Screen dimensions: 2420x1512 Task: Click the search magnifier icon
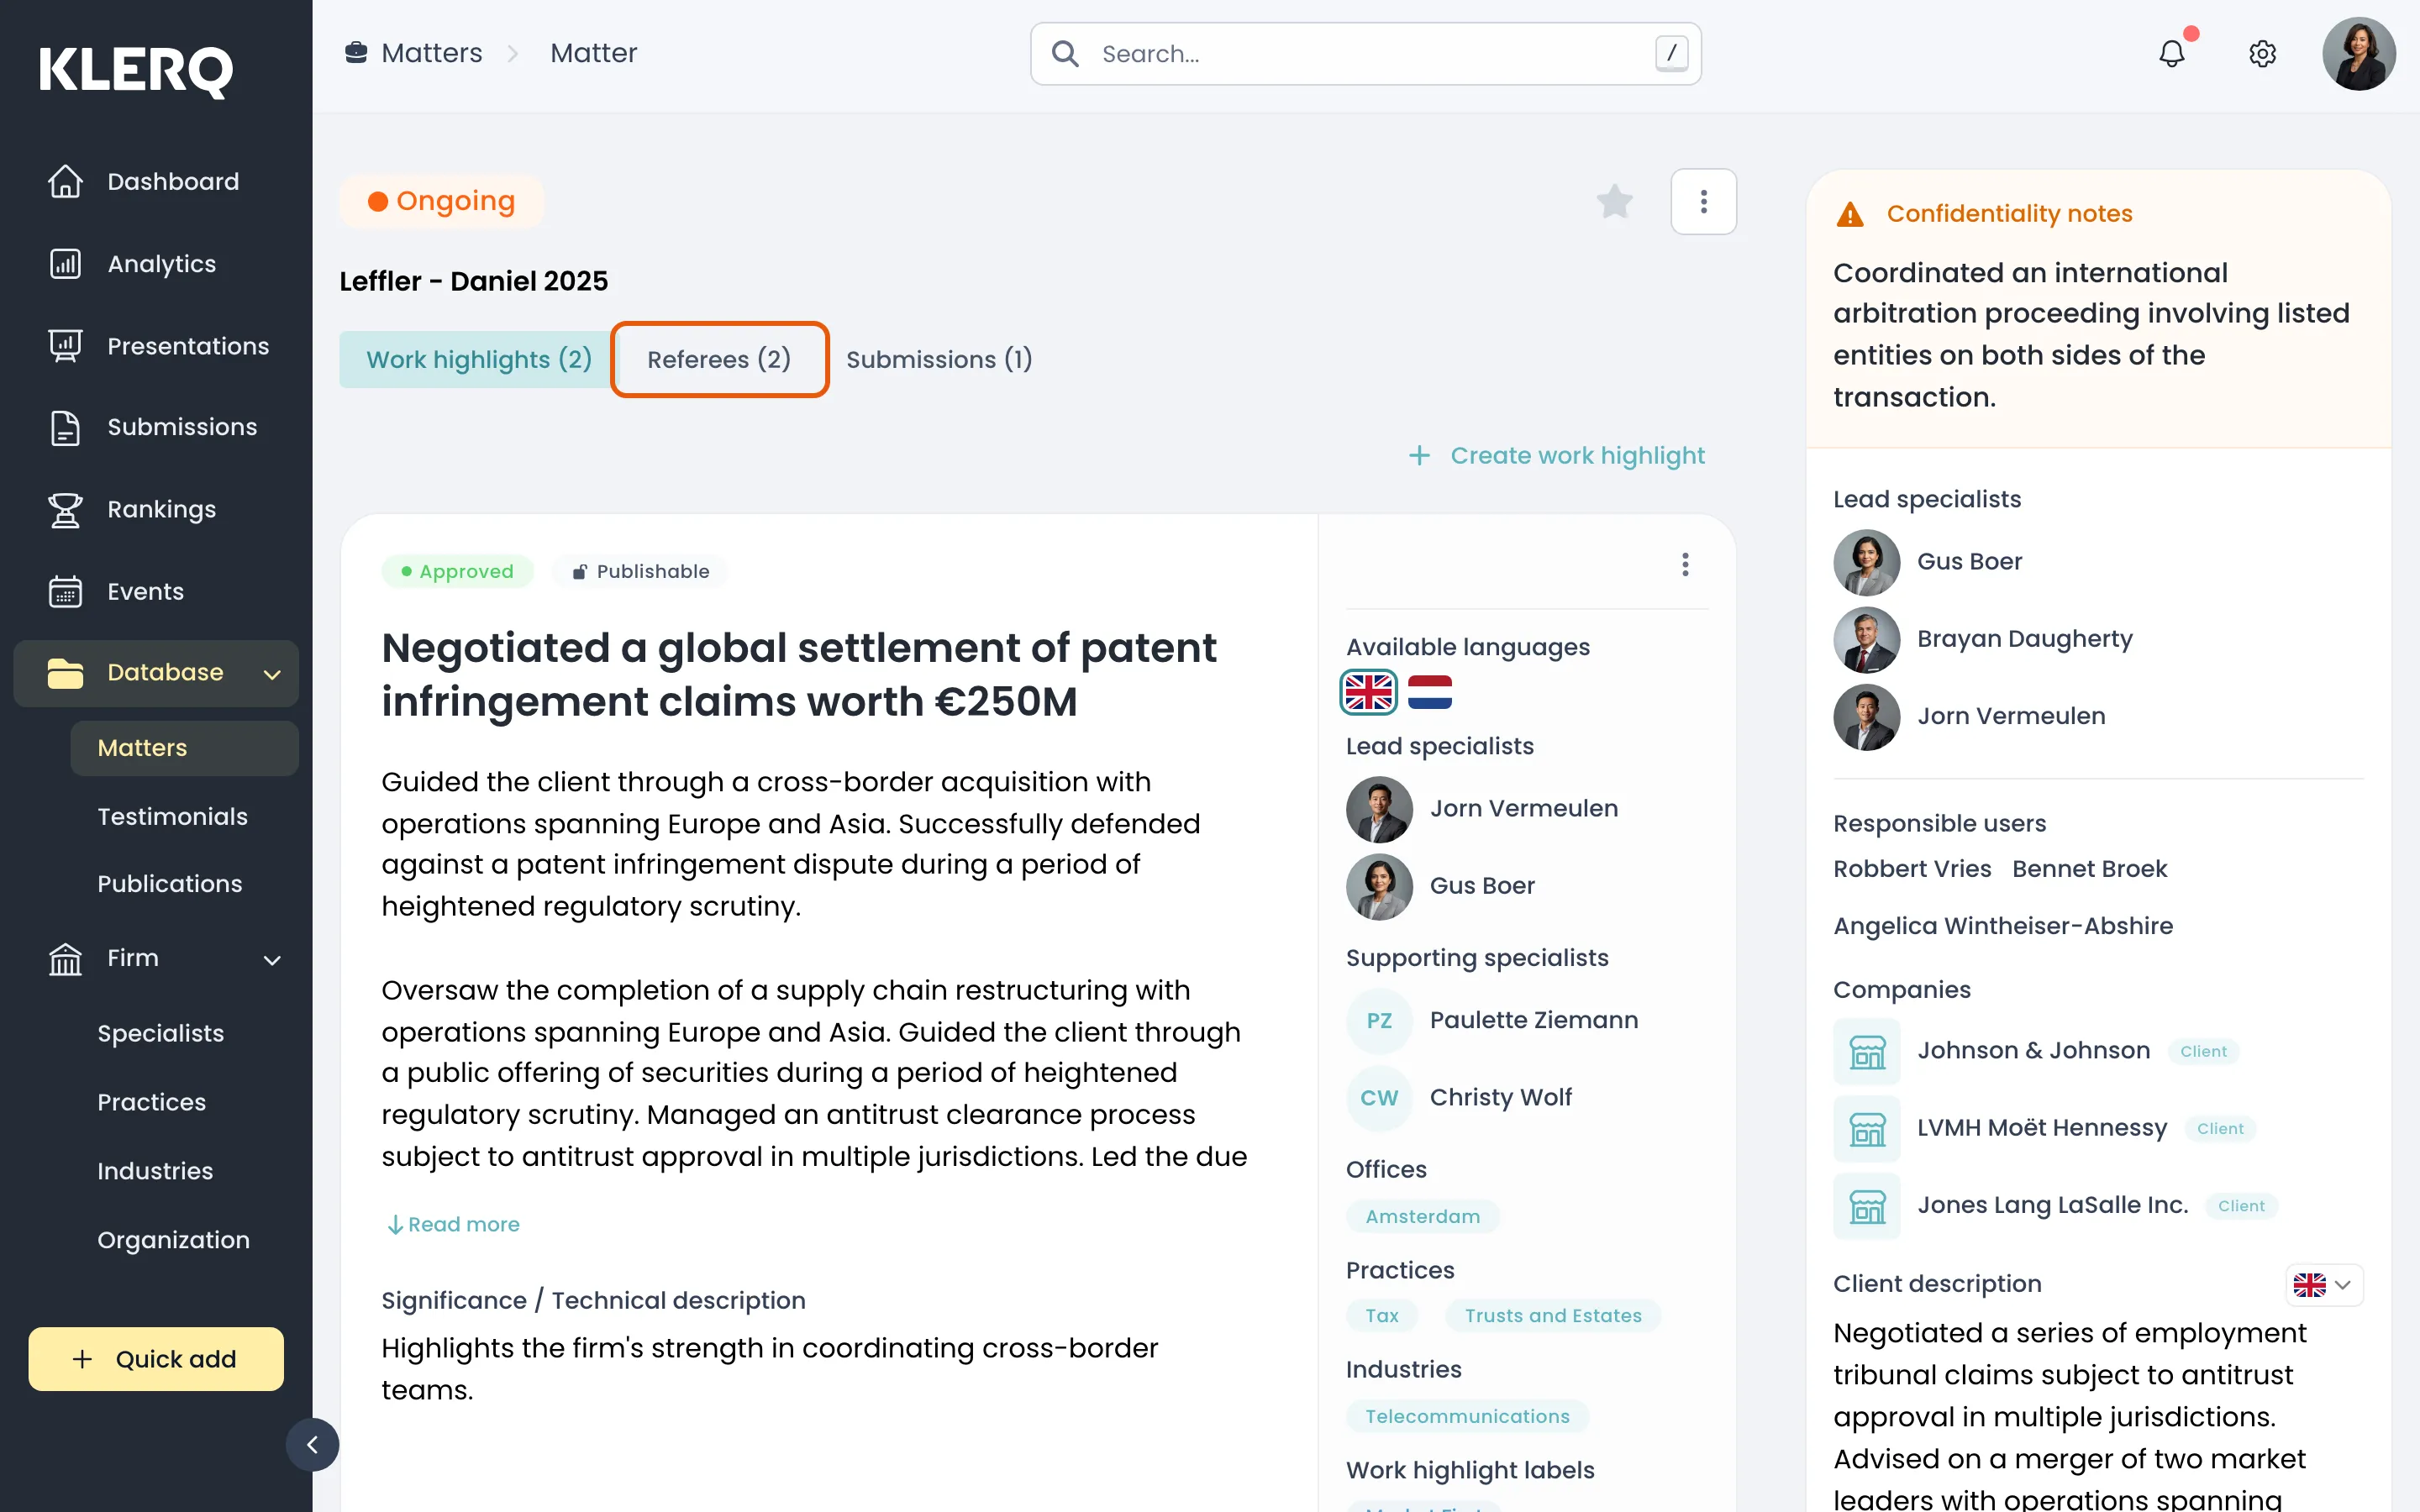(1066, 54)
